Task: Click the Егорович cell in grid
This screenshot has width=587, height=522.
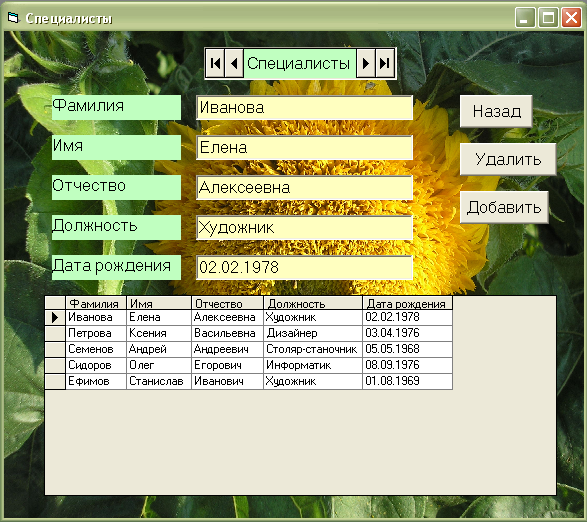Action: tap(227, 365)
